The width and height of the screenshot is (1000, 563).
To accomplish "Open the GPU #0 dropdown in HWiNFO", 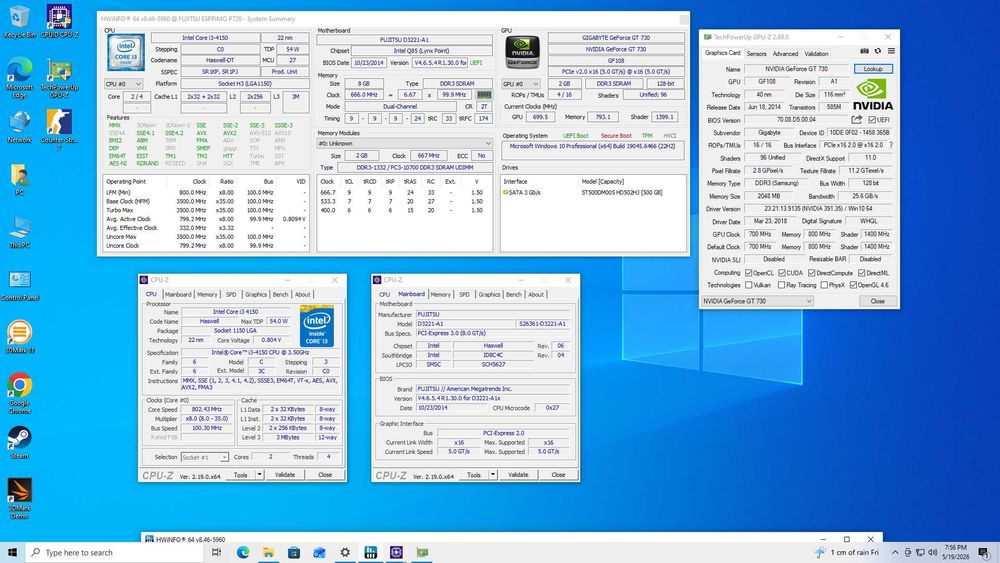I will tap(521, 84).
